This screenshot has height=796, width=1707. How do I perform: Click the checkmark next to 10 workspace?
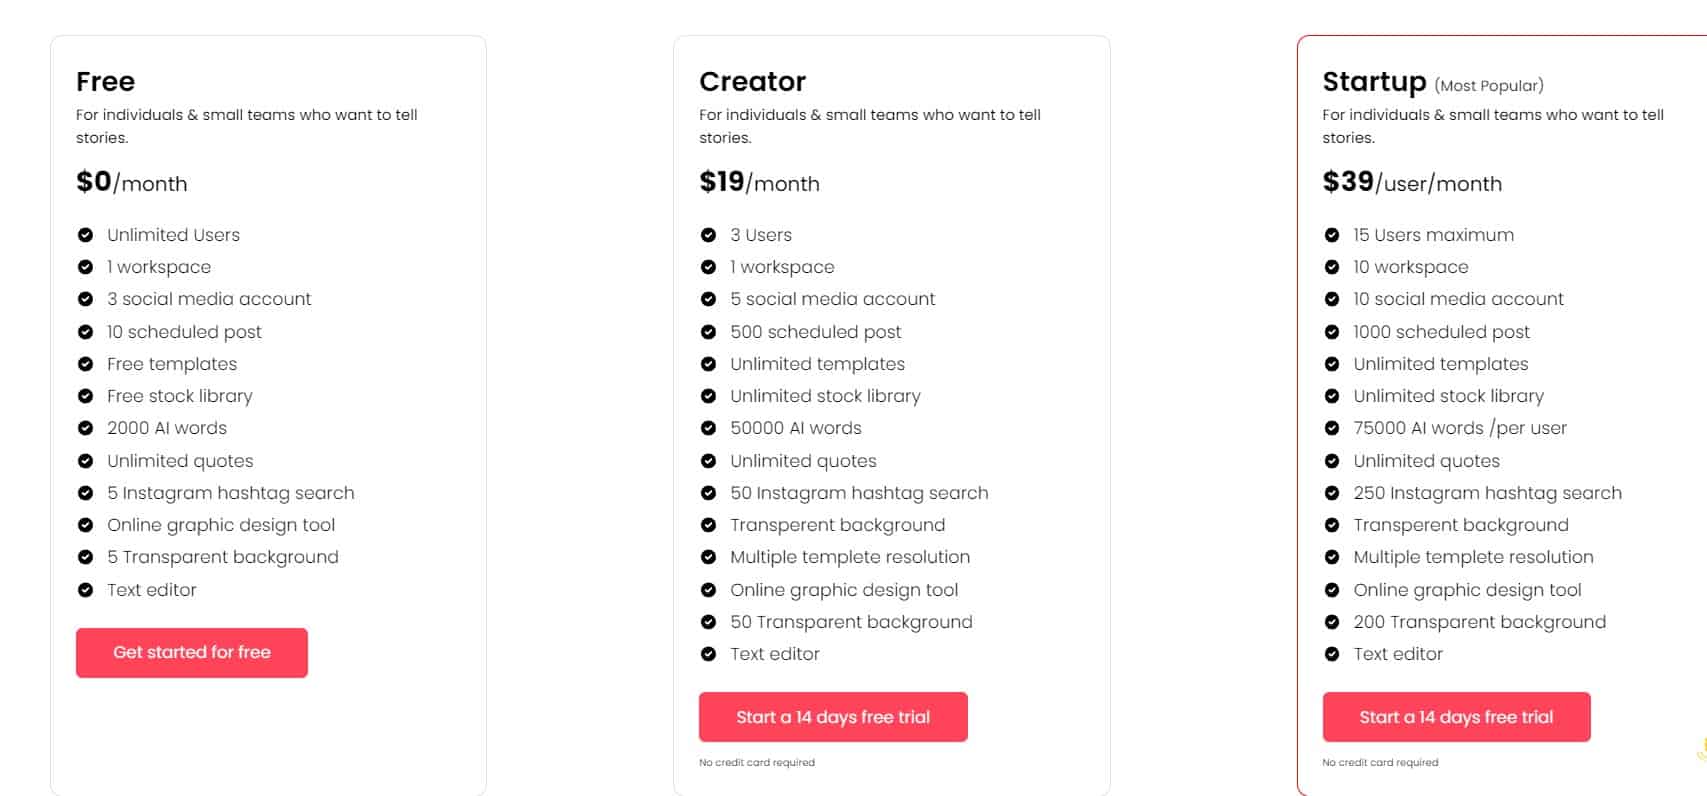pos(1333,267)
